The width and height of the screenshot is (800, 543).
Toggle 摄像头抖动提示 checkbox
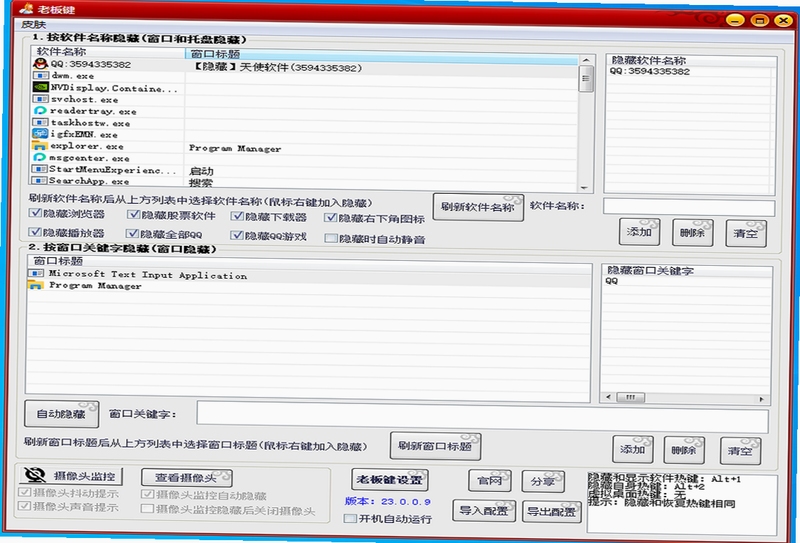click(x=24, y=492)
